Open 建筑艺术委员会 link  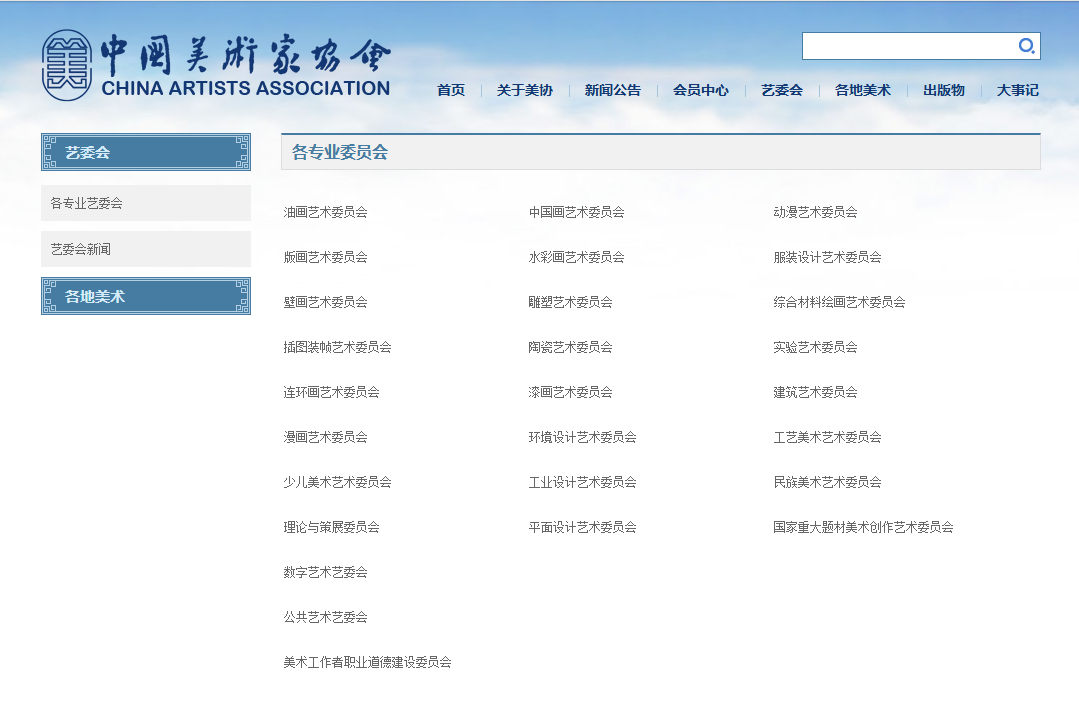pos(815,392)
